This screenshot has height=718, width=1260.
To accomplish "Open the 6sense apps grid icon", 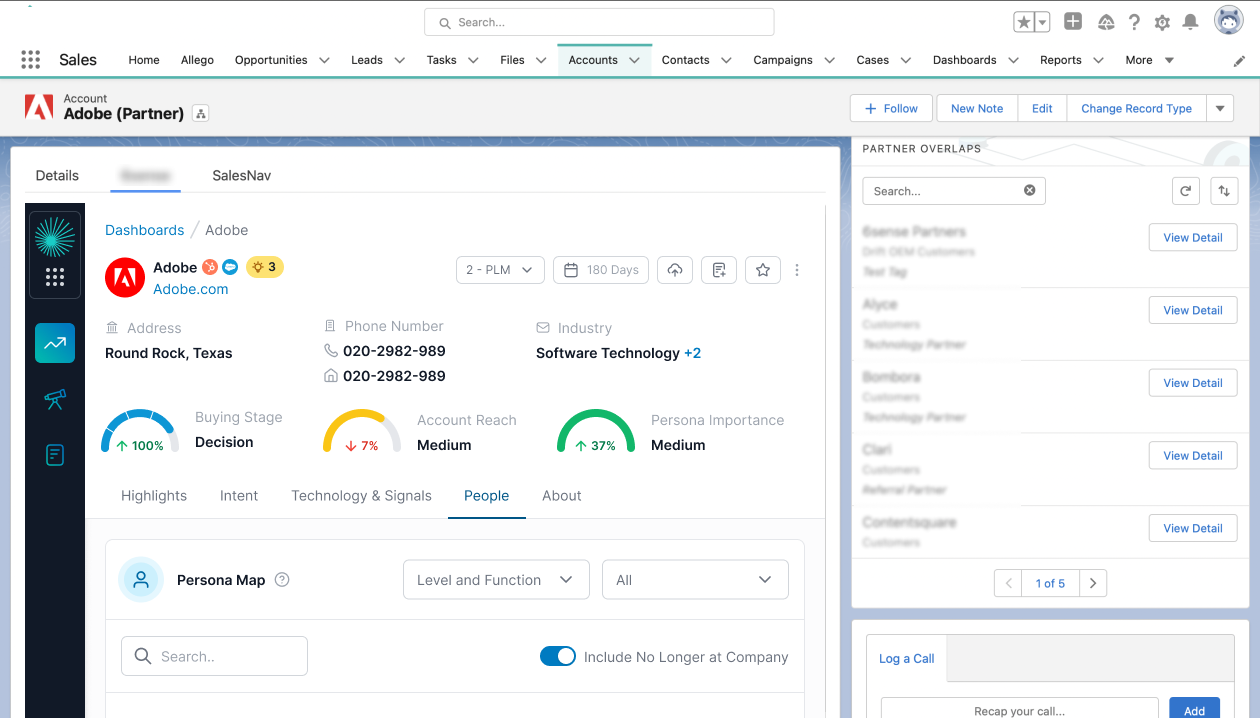I will pos(55,277).
